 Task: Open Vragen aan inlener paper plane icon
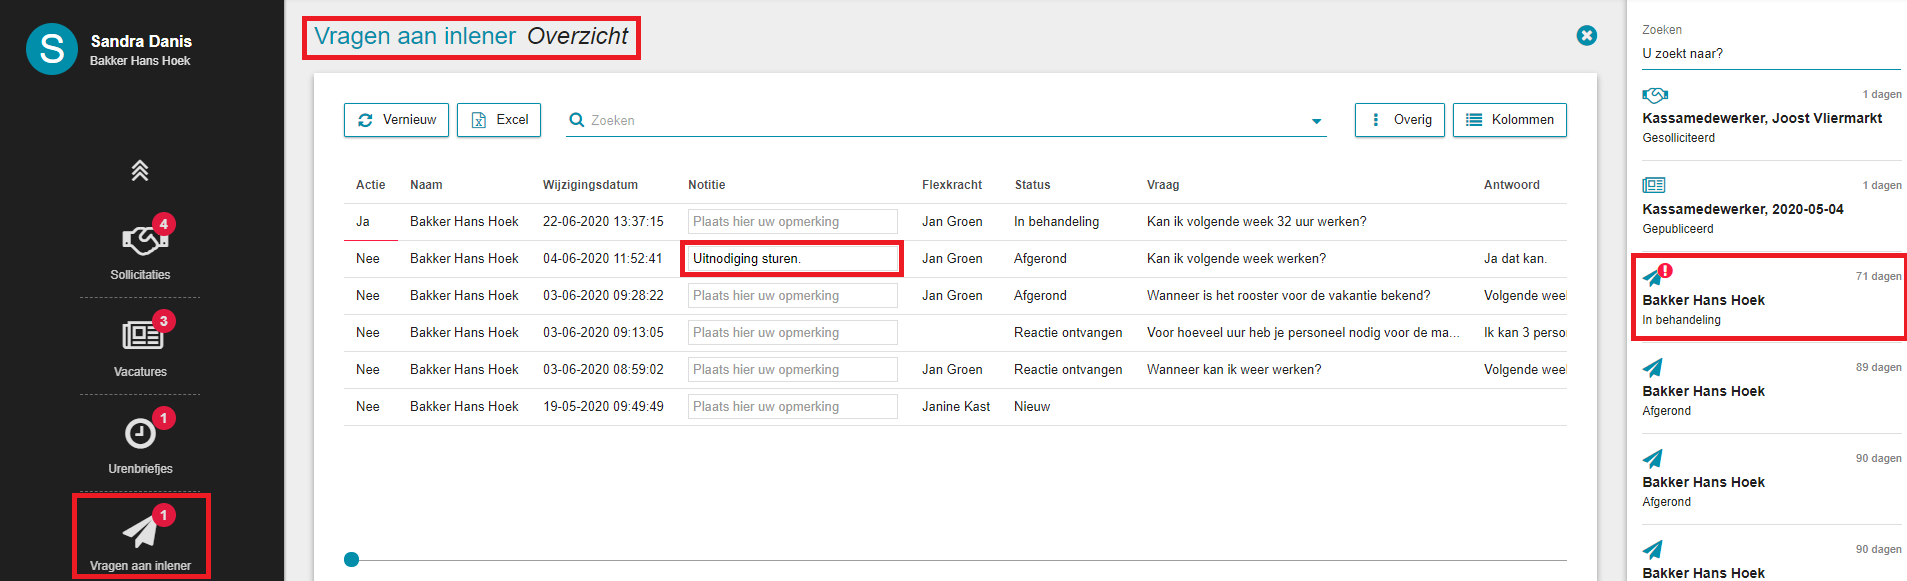pyautogui.click(x=141, y=531)
